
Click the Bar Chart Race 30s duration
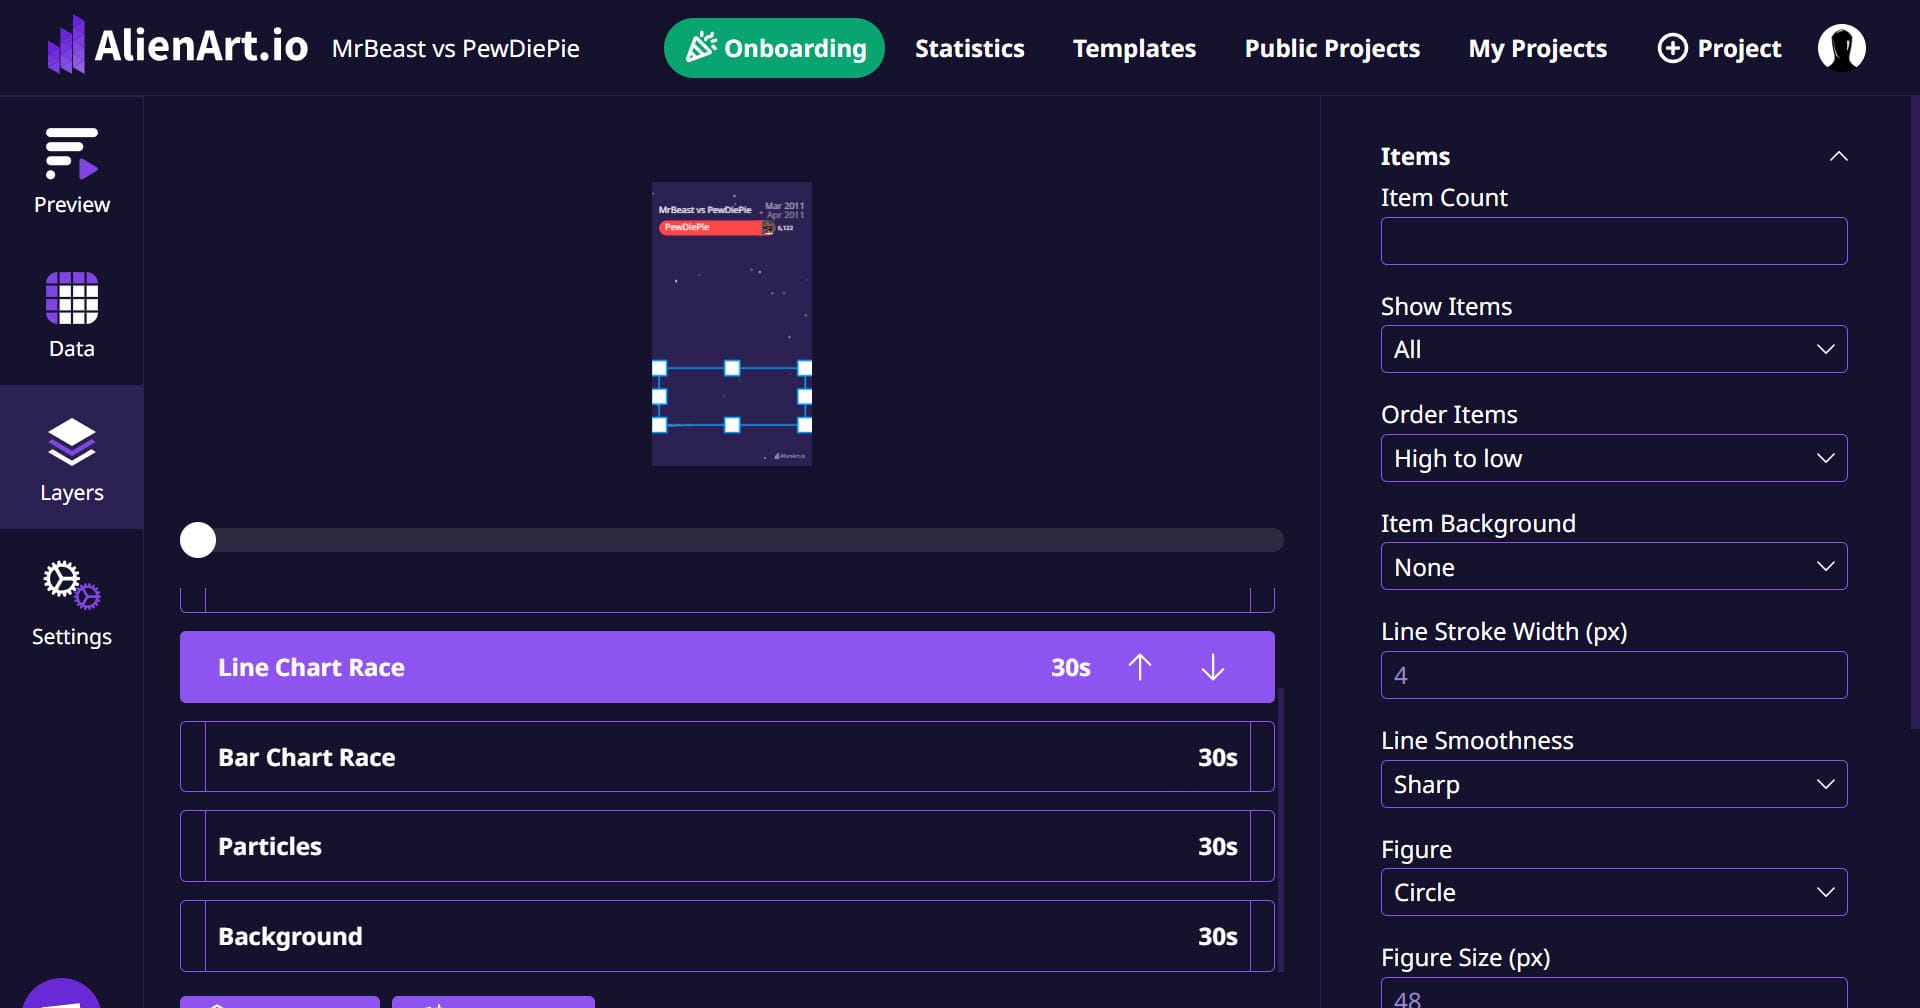(x=1218, y=757)
